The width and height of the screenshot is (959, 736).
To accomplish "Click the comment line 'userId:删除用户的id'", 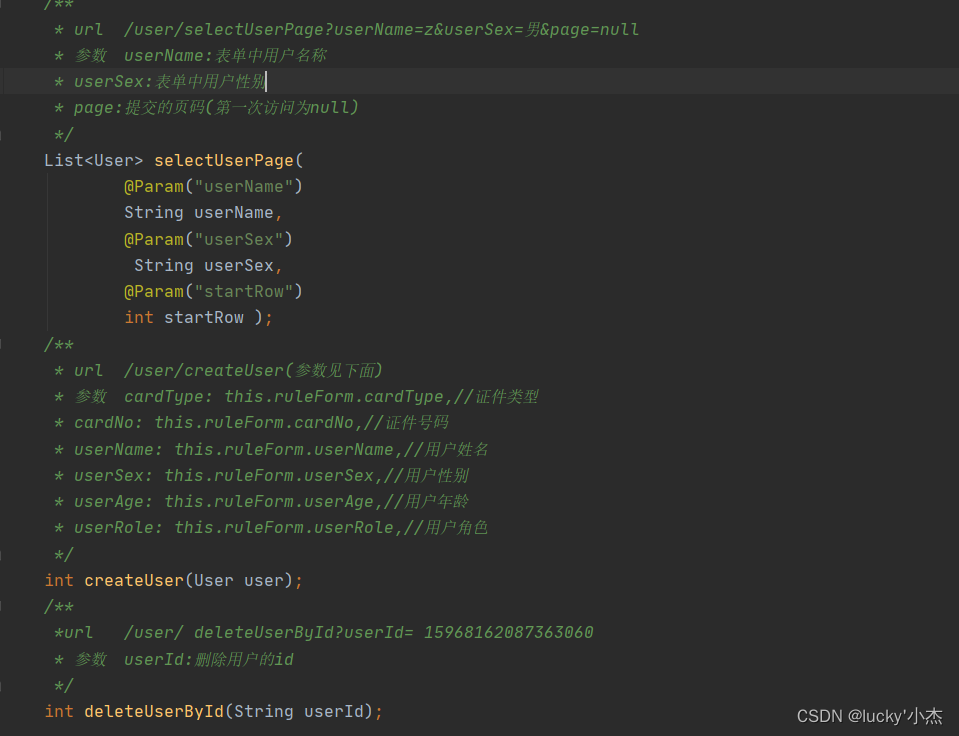I will pyautogui.click(x=174, y=660).
